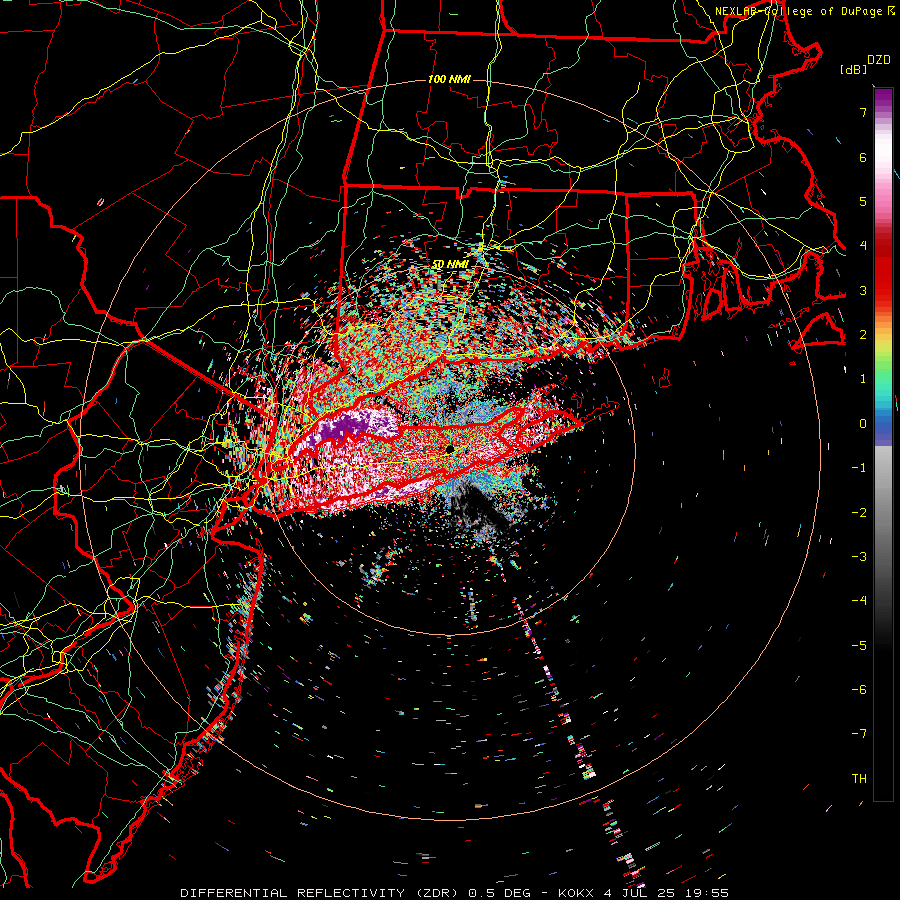Select the -7 dB value on the scale
Image resolution: width=900 pixels, height=900 pixels.
[859, 734]
